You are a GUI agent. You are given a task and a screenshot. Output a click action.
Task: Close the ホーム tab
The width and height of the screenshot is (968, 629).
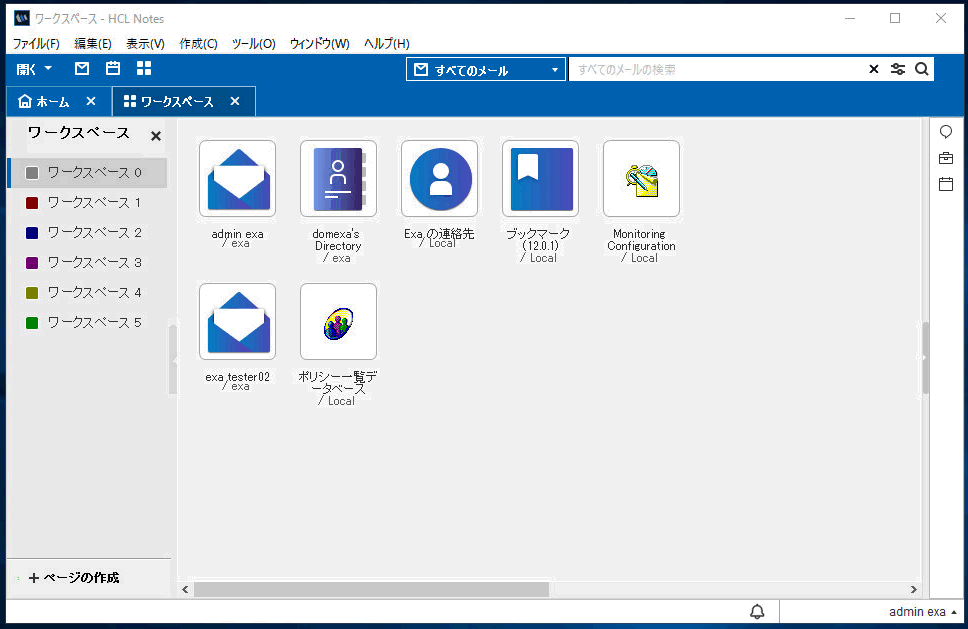(x=91, y=101)
